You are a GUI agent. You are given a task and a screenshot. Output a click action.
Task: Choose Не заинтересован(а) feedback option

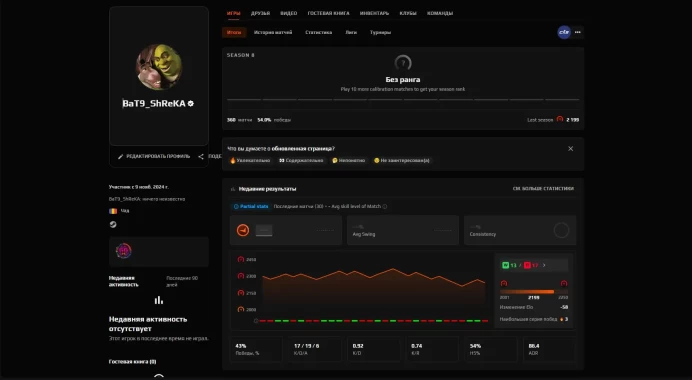click(x=402, y=161)
